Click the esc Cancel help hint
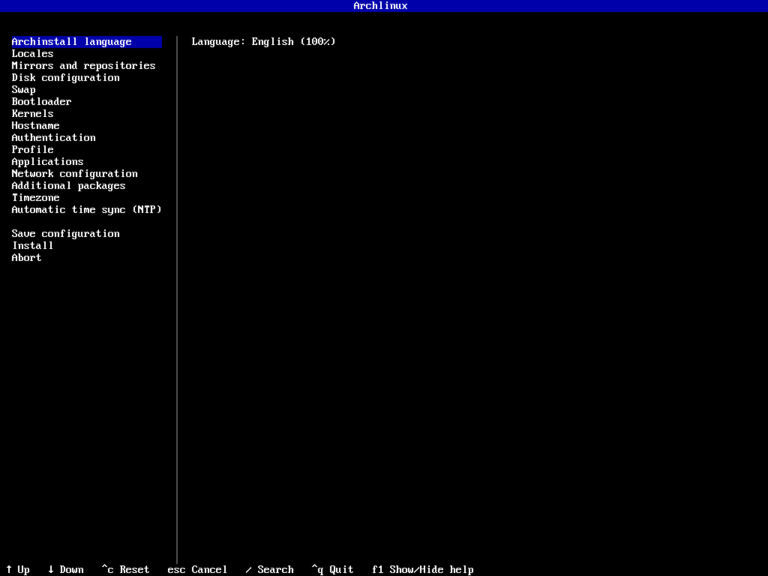768x576 pixels. (197, 570)
